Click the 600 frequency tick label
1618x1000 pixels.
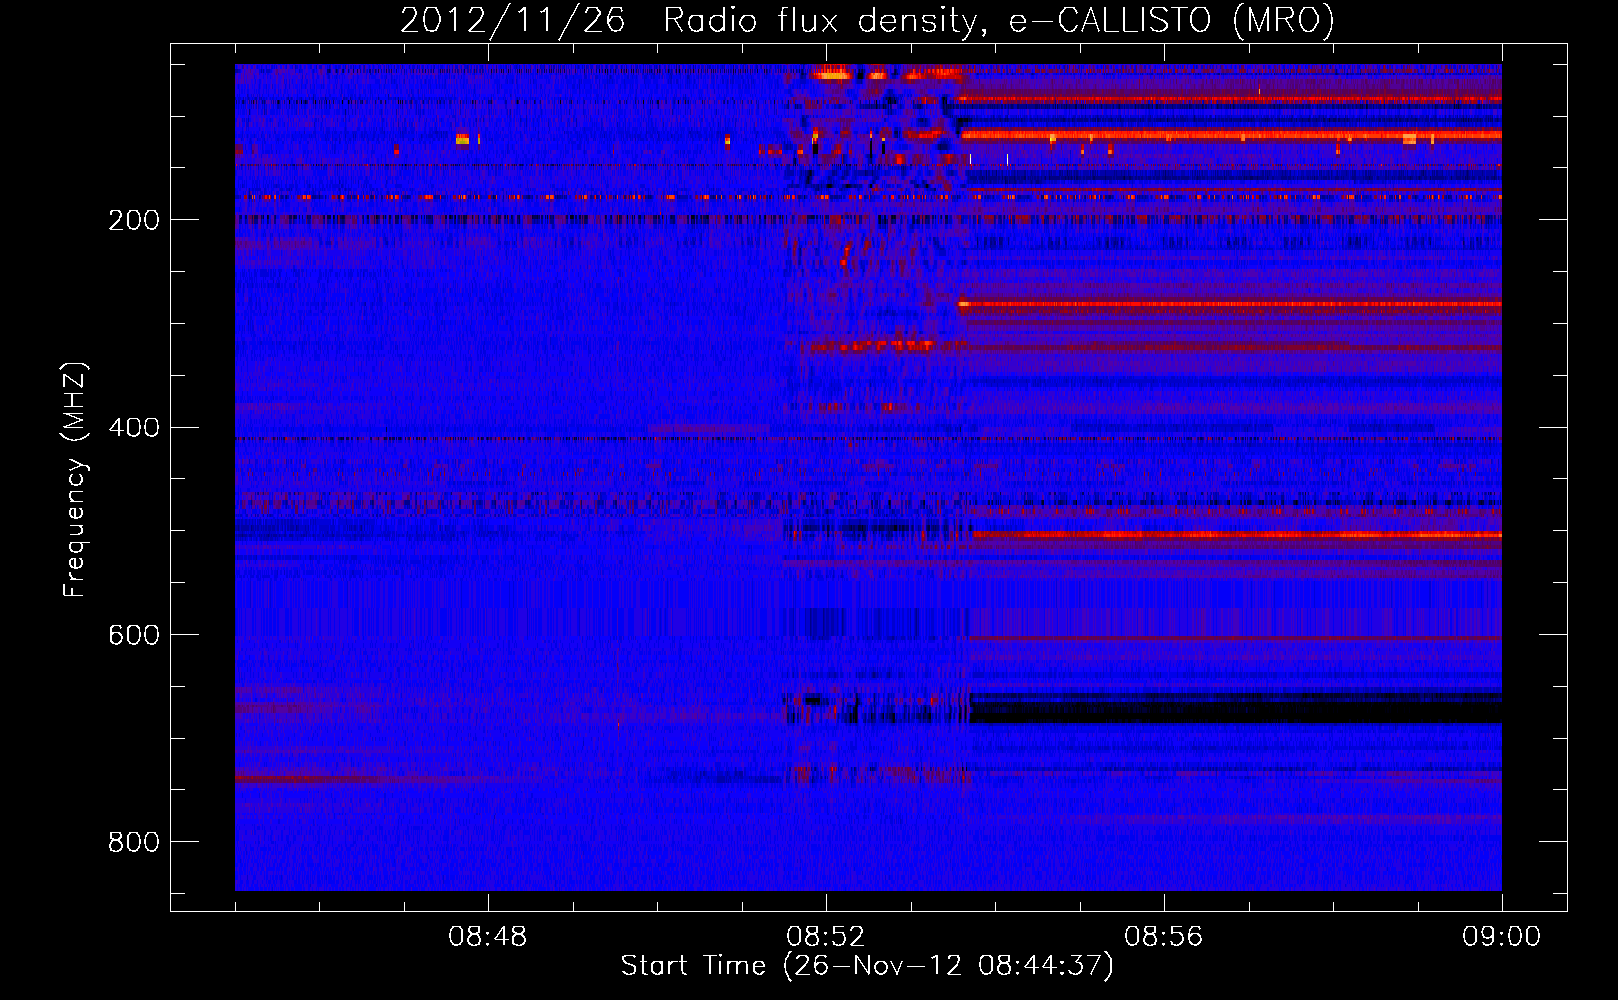pos(134,635)
